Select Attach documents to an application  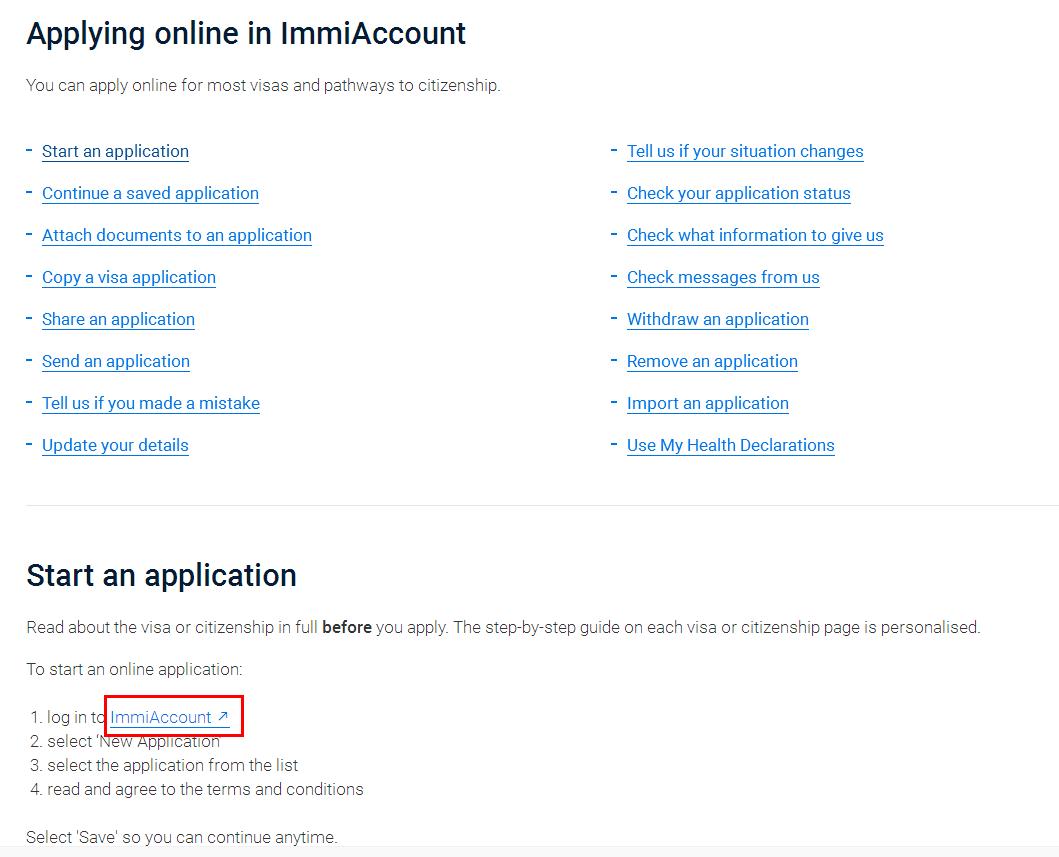tap(177, 235)
